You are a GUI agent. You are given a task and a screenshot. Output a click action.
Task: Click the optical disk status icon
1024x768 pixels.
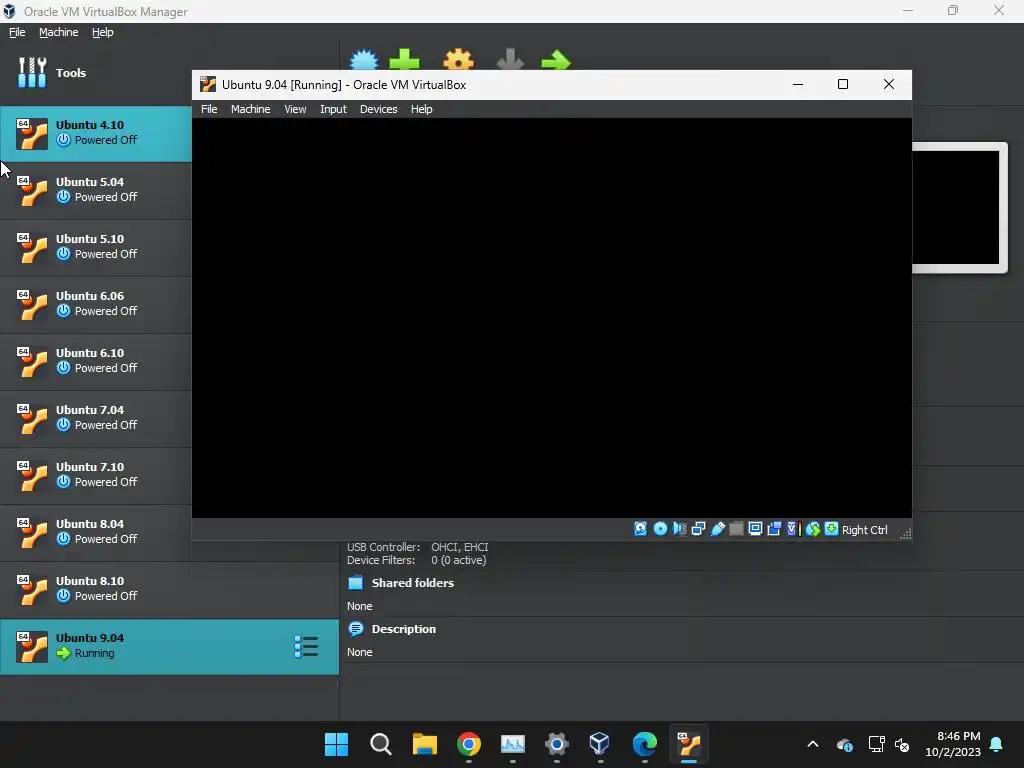click(x=660, y=529)
